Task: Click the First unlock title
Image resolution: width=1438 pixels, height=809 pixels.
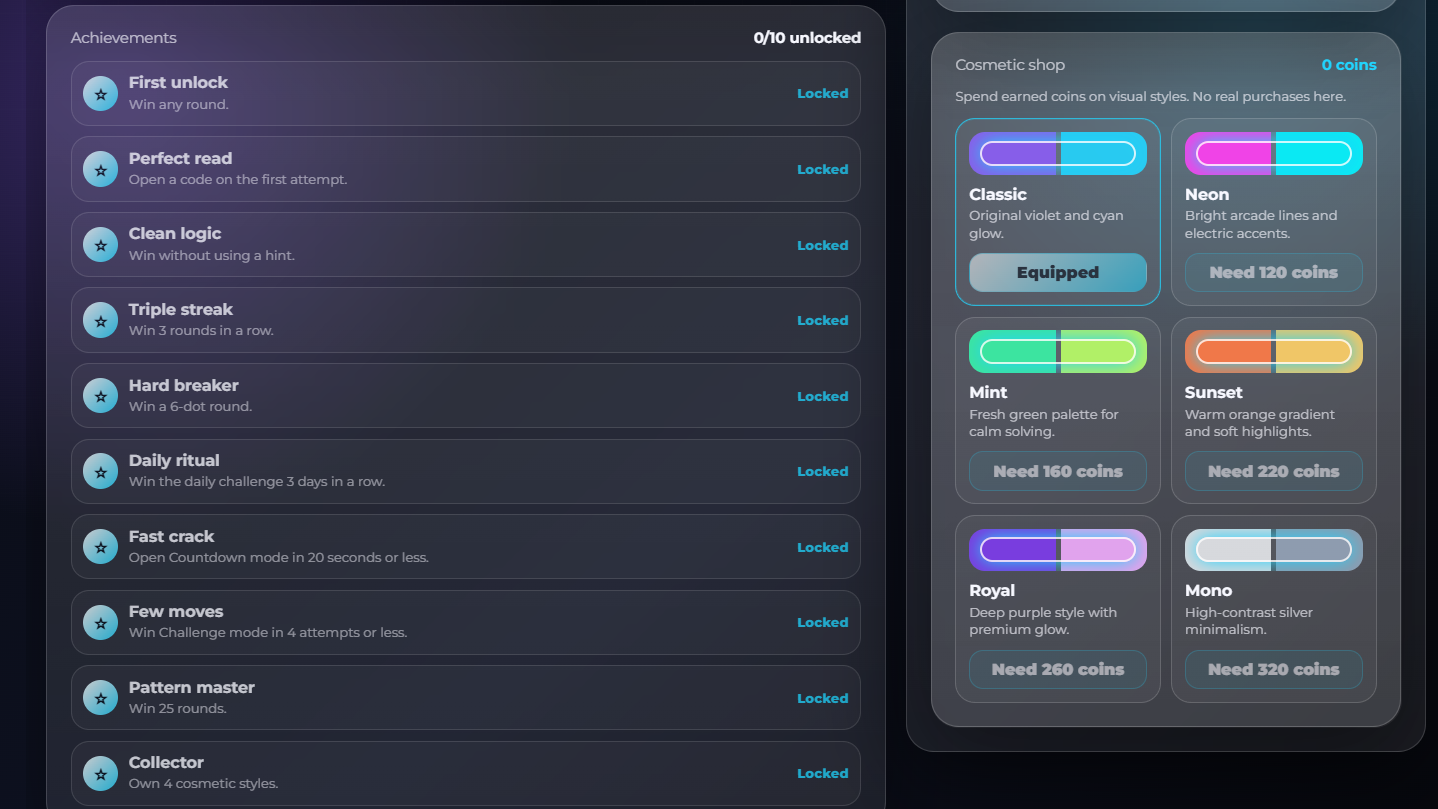Action: pos(178,83)
